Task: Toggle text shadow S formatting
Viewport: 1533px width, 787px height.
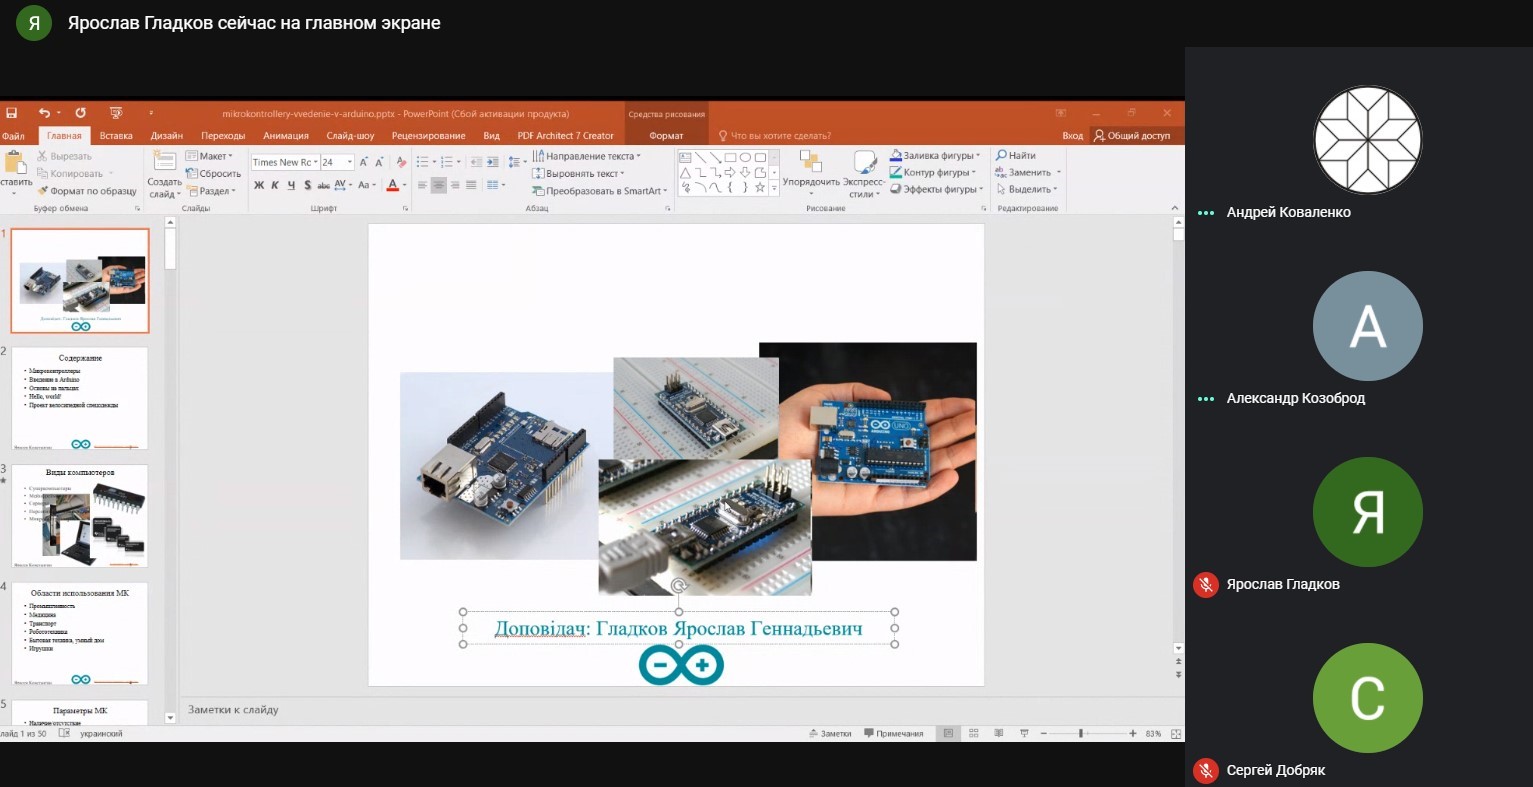Action: pyautogui.click(x=308, y=185)
